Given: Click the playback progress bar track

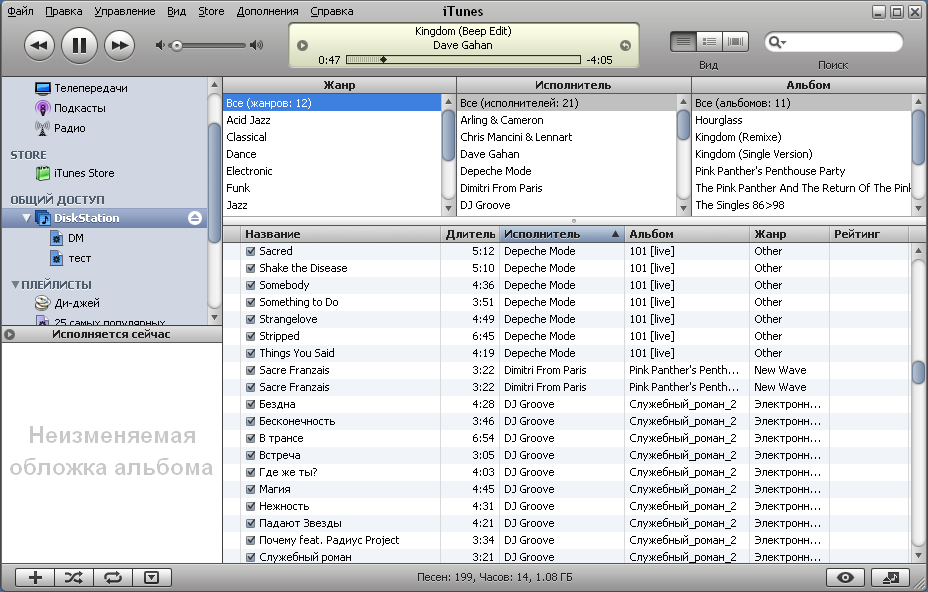Looking at the screenshot, I should (463, 60).
